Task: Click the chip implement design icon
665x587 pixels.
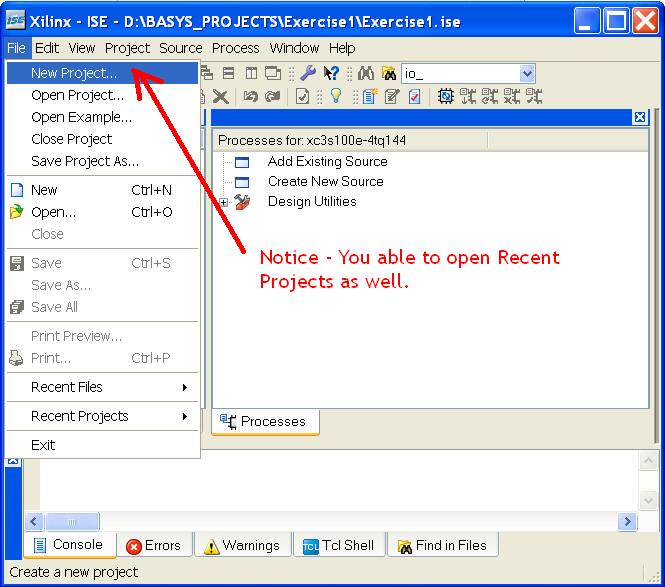Action: [445, 97]
